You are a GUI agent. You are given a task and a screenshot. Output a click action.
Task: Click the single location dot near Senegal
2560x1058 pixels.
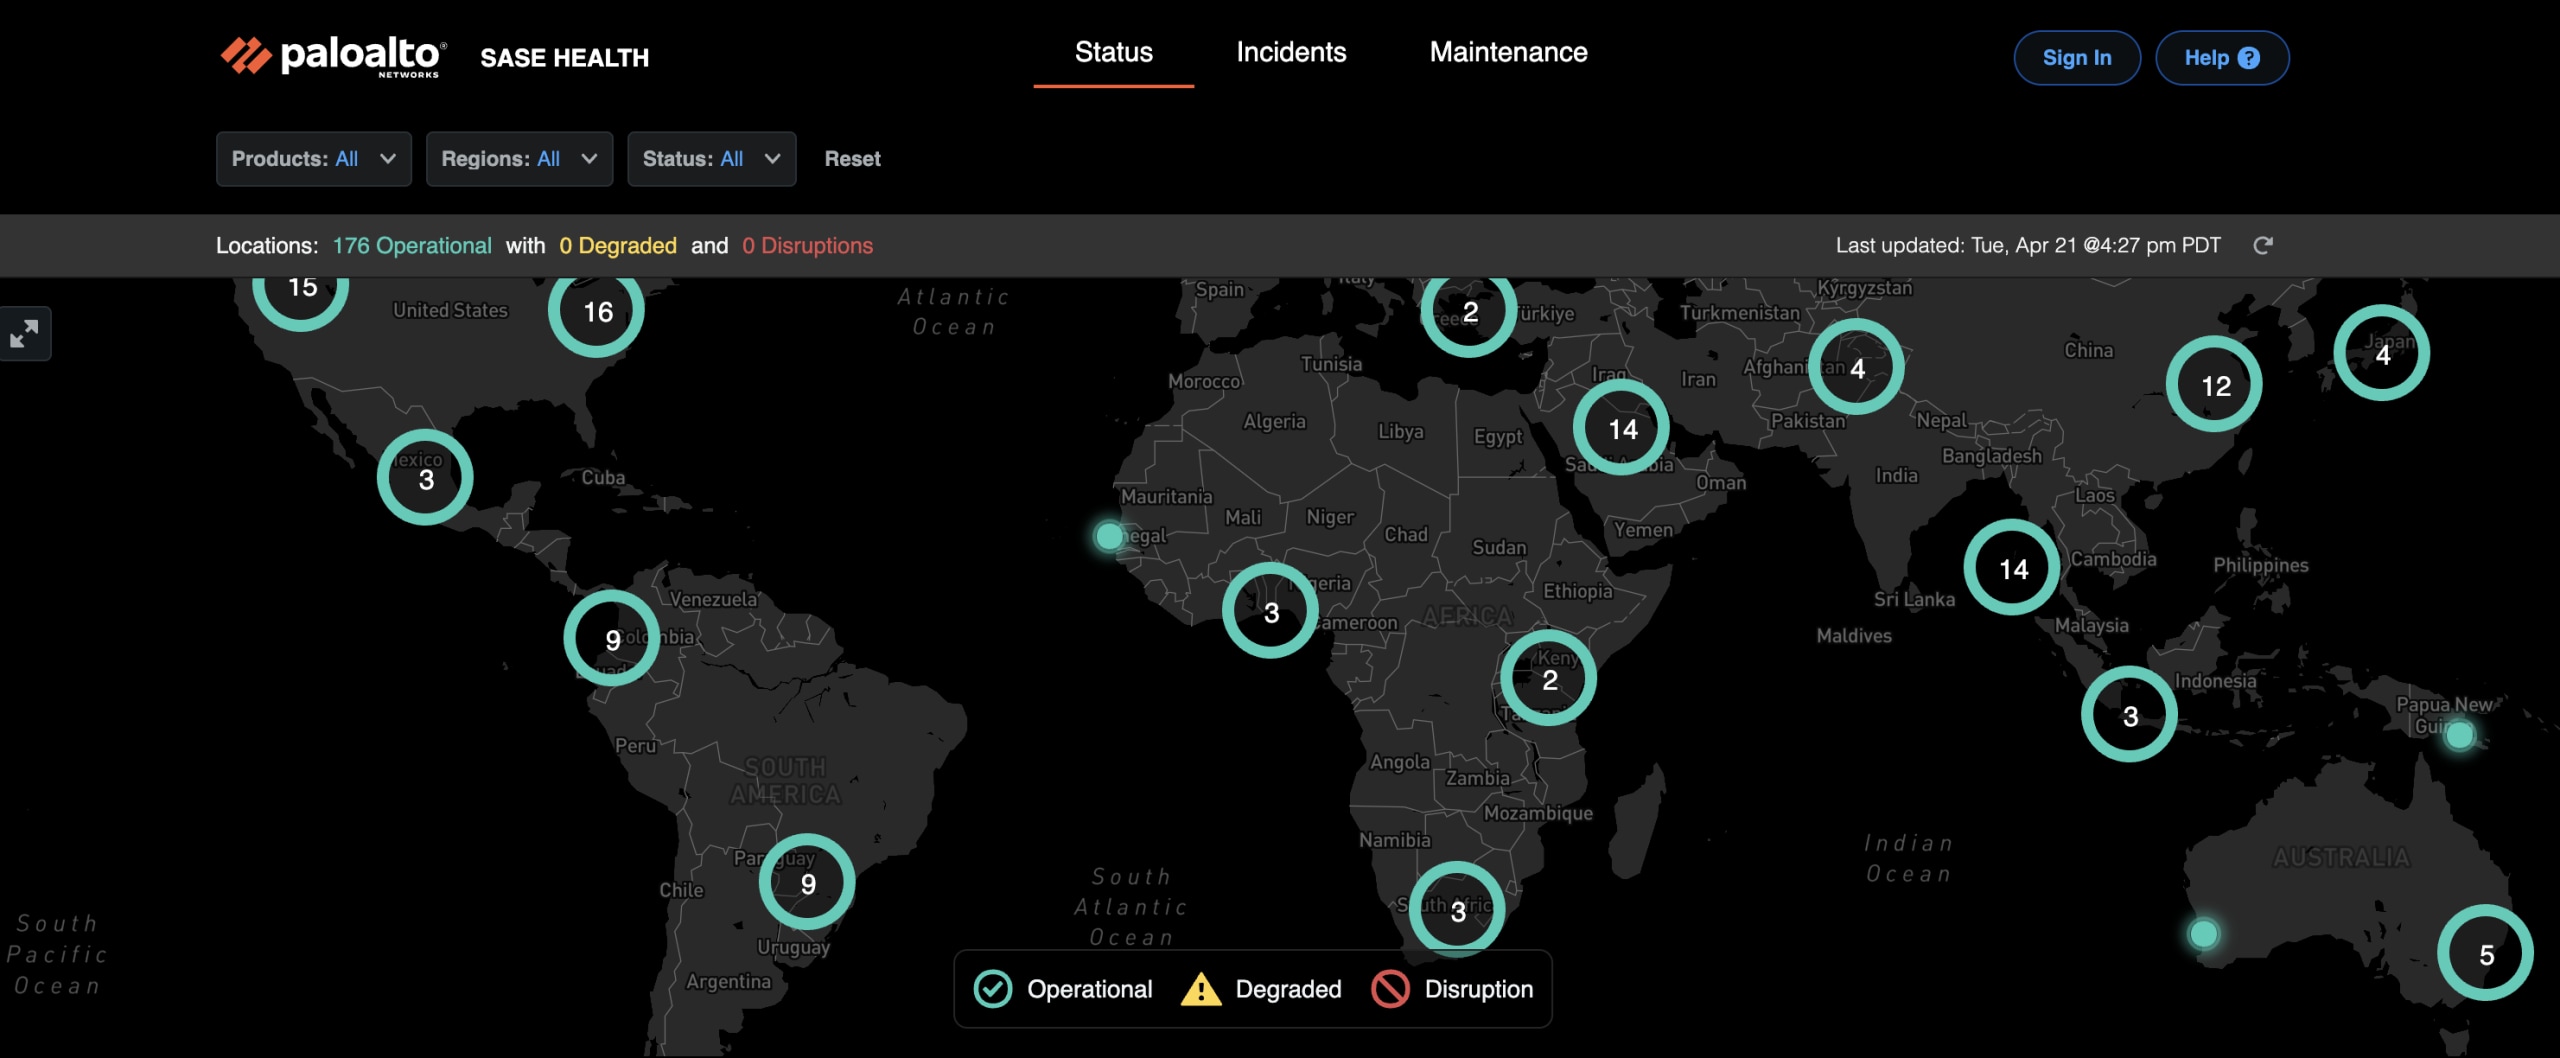coord(1108,537)
